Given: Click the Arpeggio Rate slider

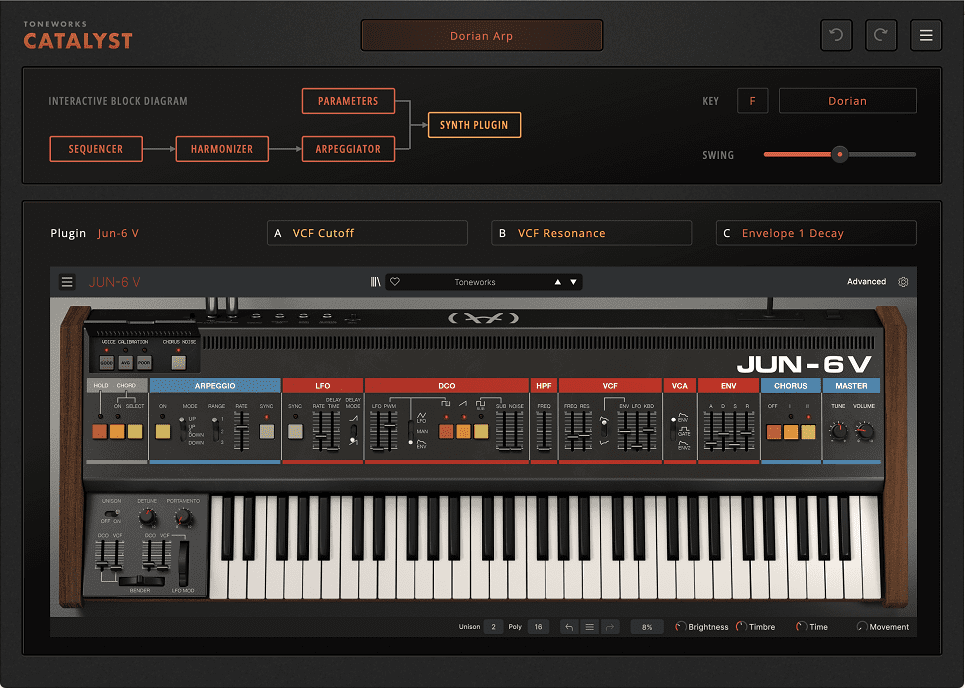Looking at the screenshot, I should pos(242,431).
